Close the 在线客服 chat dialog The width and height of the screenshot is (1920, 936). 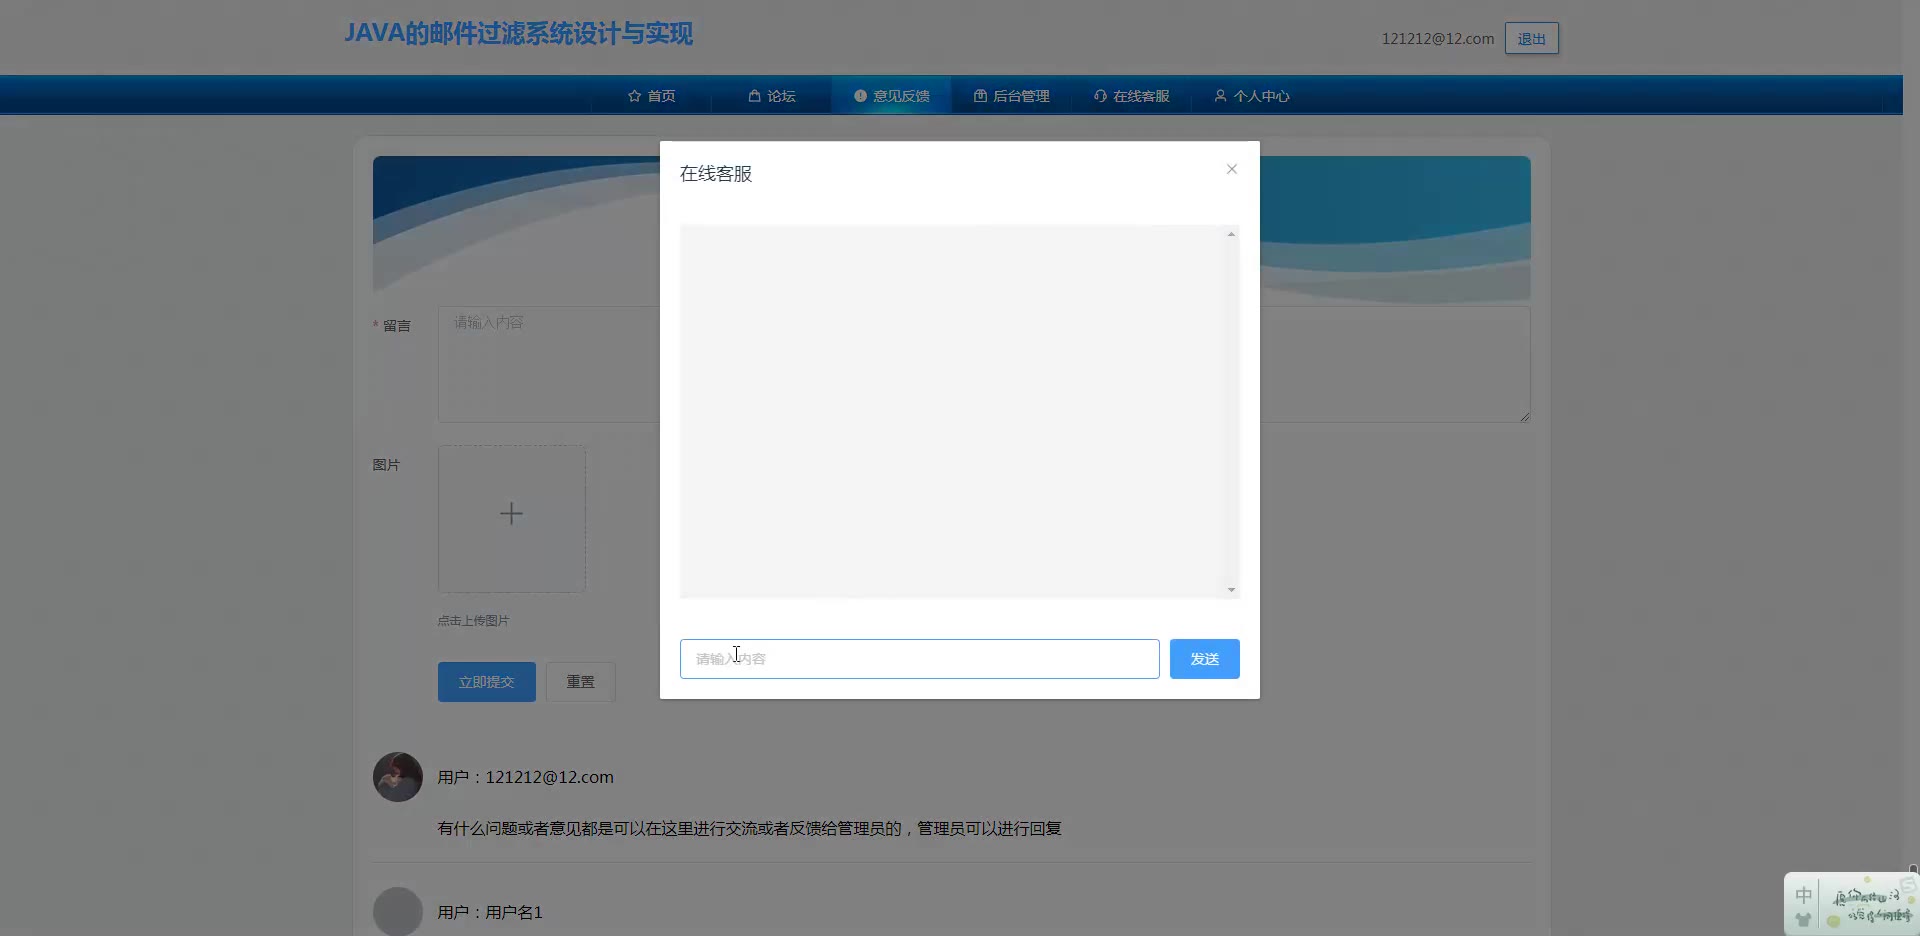[x=1232, y=169]
